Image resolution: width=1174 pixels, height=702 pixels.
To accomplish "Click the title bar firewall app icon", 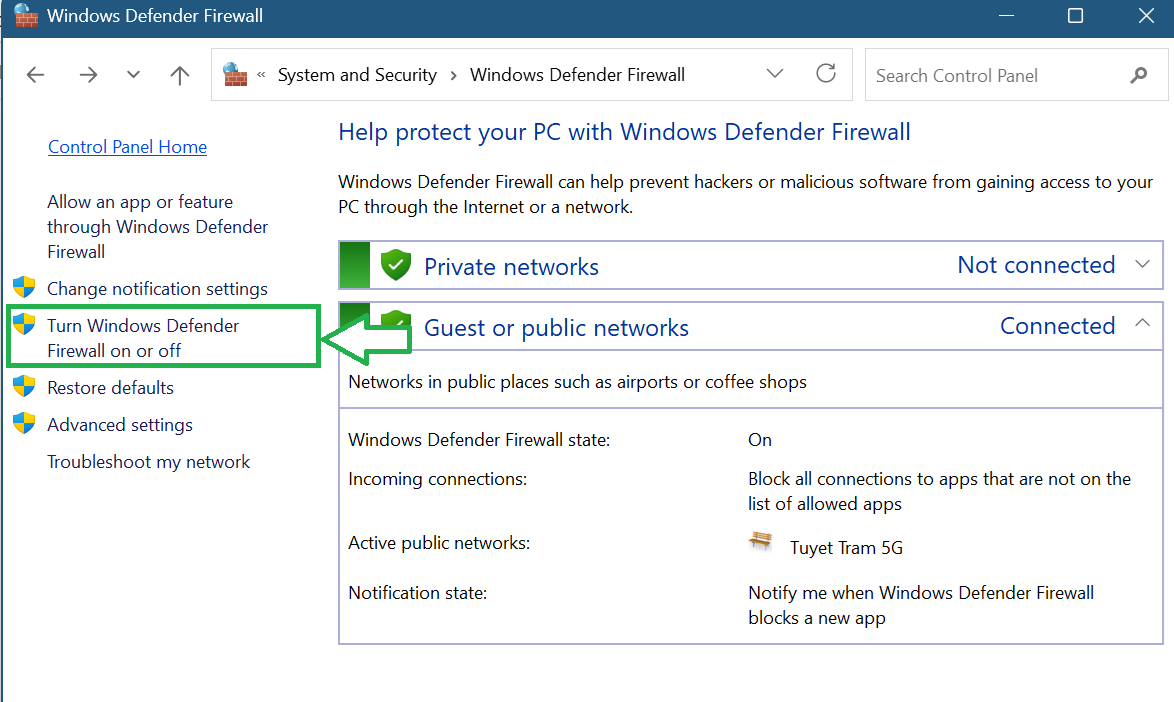I will pyautogui.click(x=26, y=15).
